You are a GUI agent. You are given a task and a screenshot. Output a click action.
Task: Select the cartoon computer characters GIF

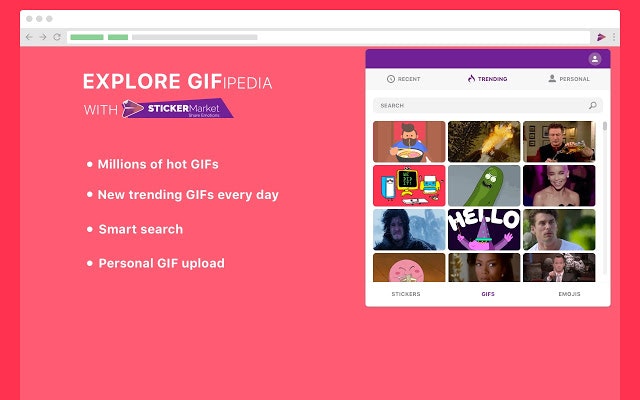pos(409,186)
